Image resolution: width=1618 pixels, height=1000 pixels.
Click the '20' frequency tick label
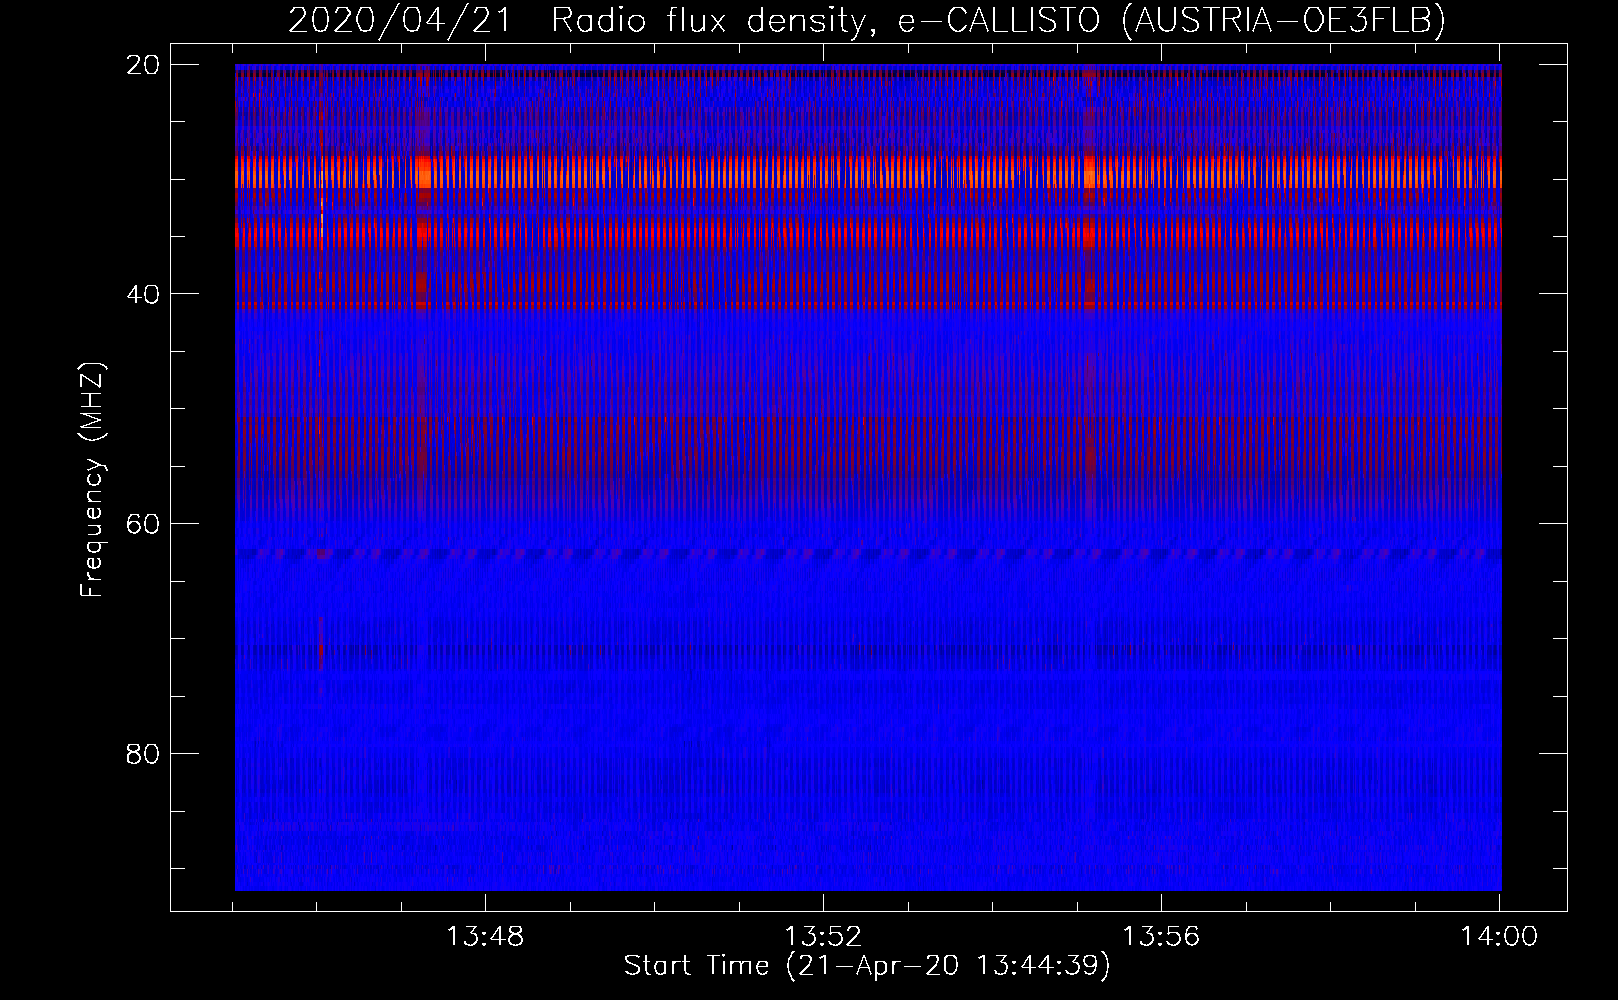point(143,65)
